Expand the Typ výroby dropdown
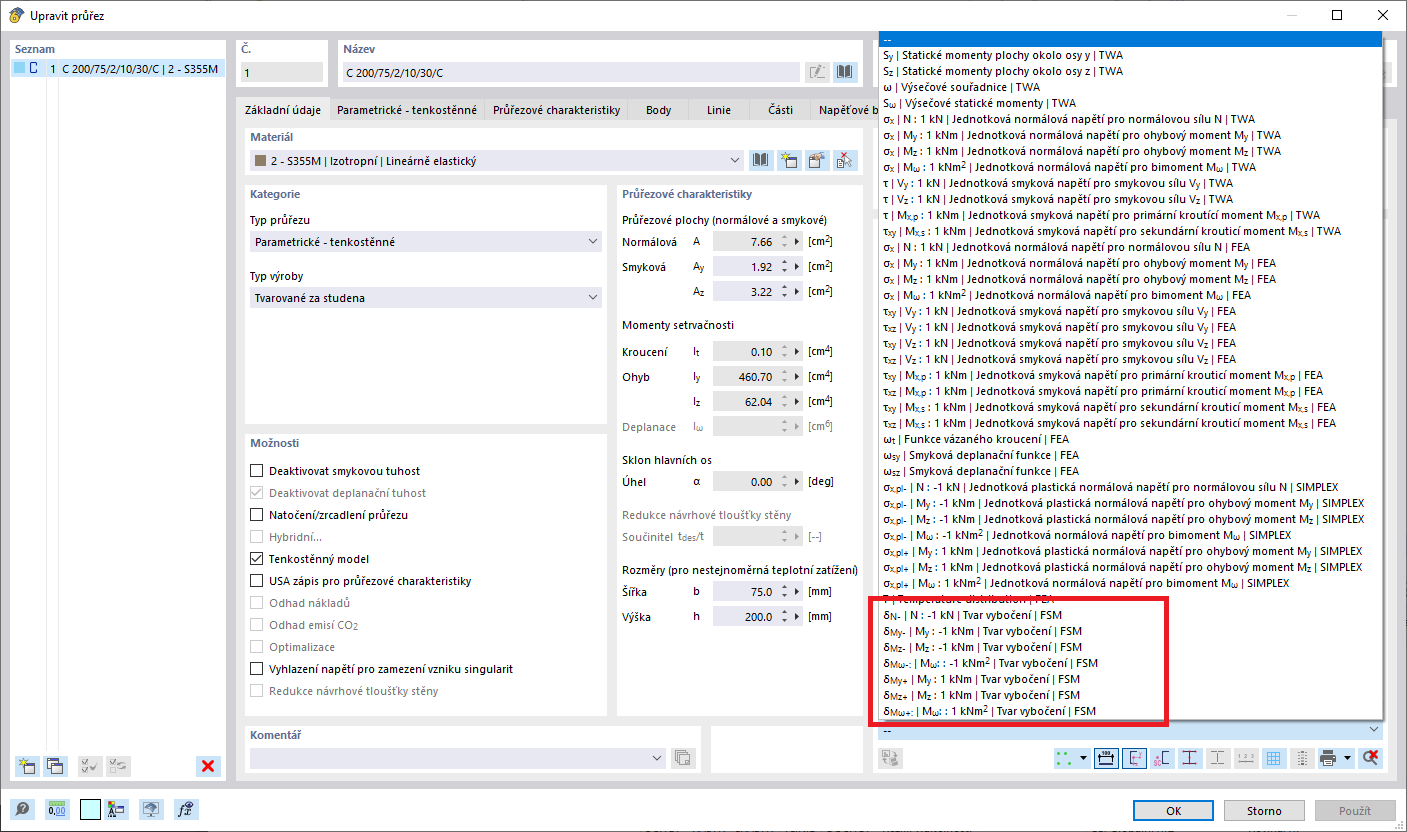 425,297
